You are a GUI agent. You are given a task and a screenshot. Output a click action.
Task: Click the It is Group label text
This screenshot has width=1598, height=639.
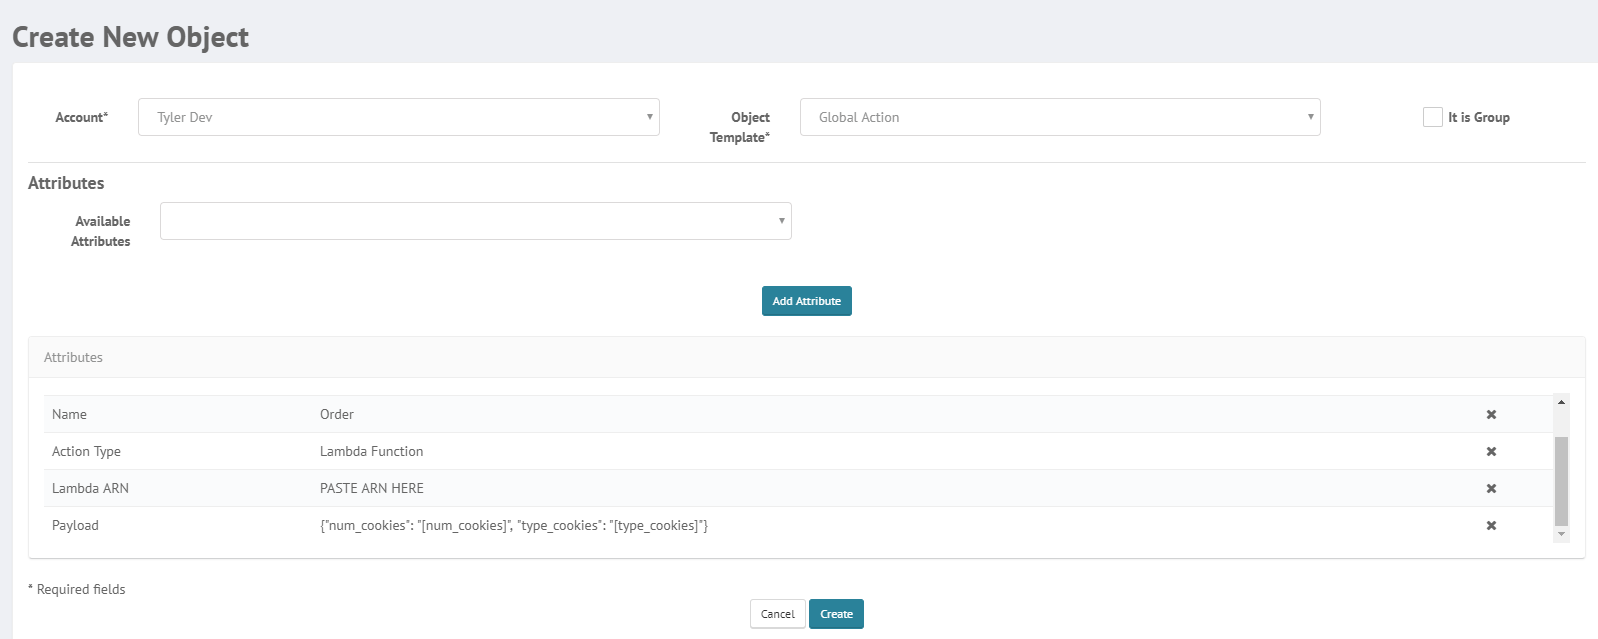(x=1478, y=117)
